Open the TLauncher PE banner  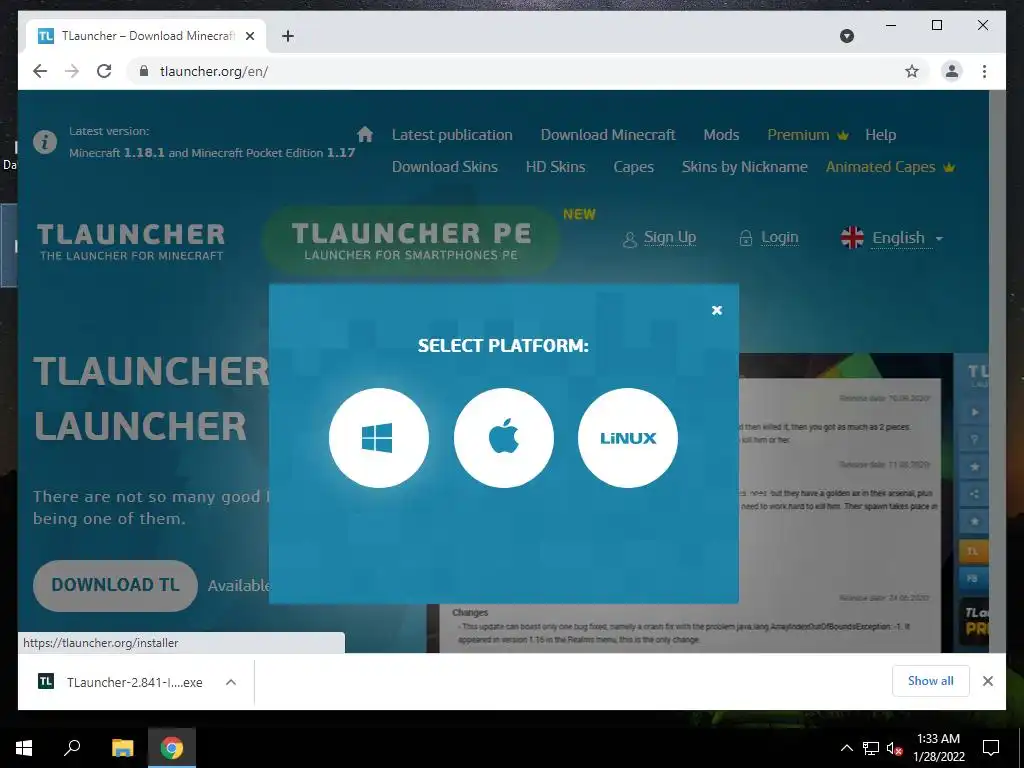[411, 240]
